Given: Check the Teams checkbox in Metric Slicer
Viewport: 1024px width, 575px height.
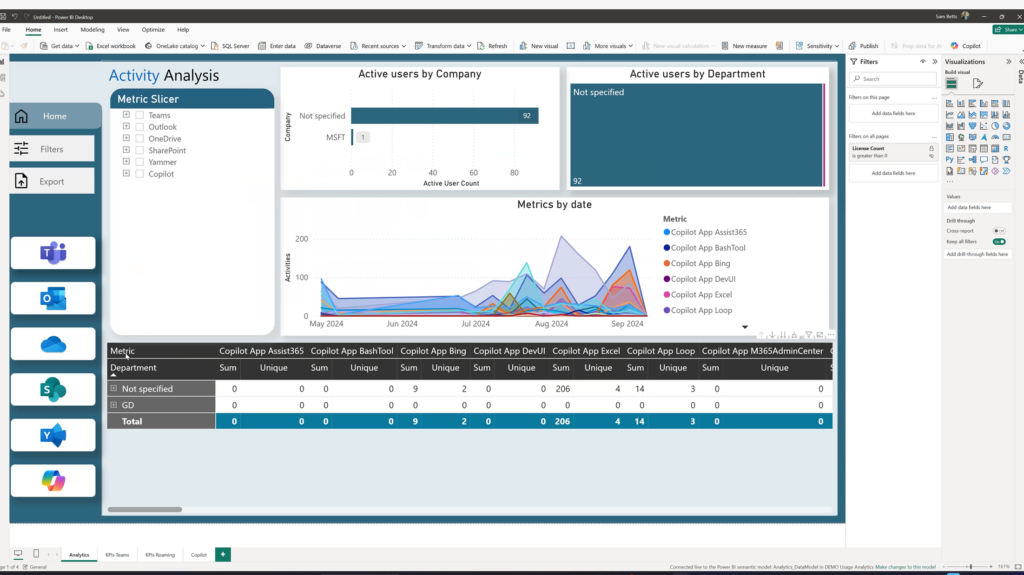Looking at the screenshot, I should (139, 115).
